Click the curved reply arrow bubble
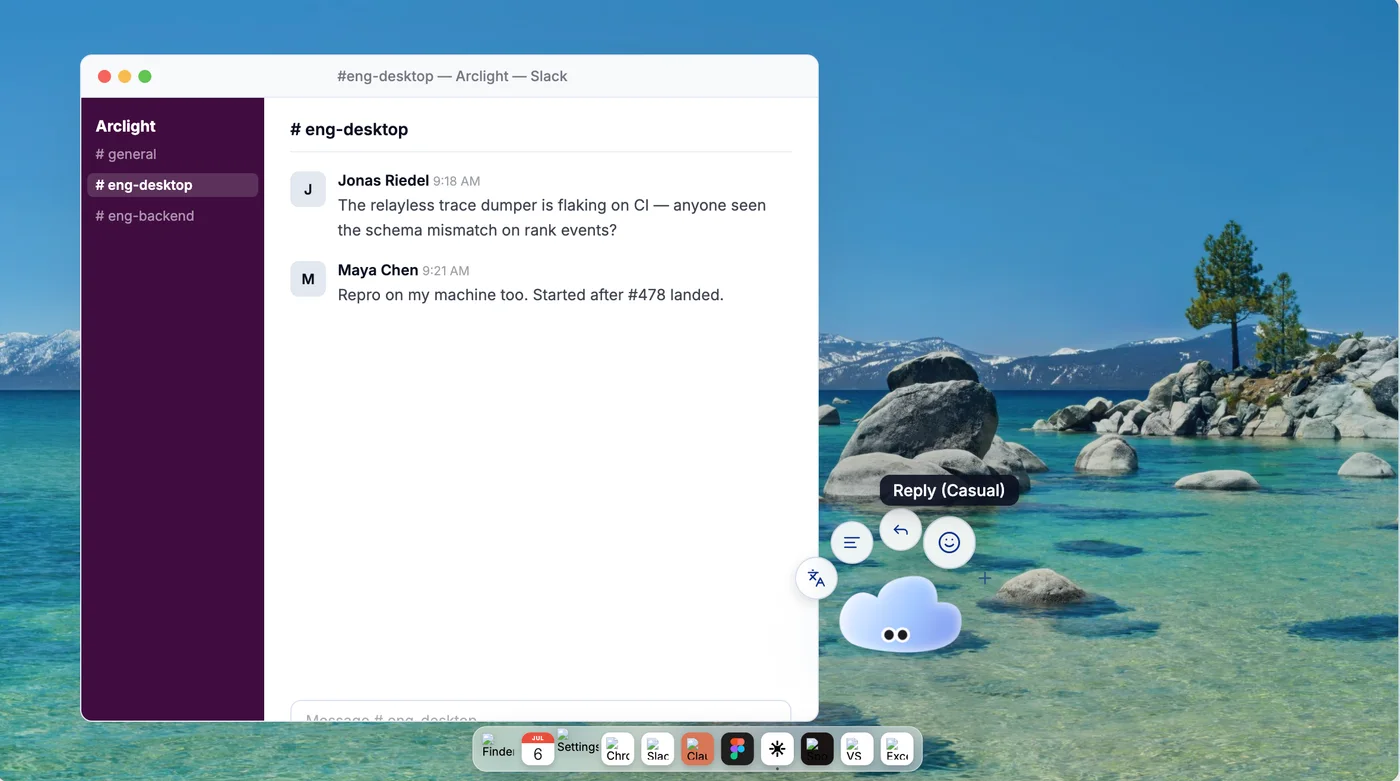Image resolution: width=1400 pixels, height=781 pixels. click(901, 530)
